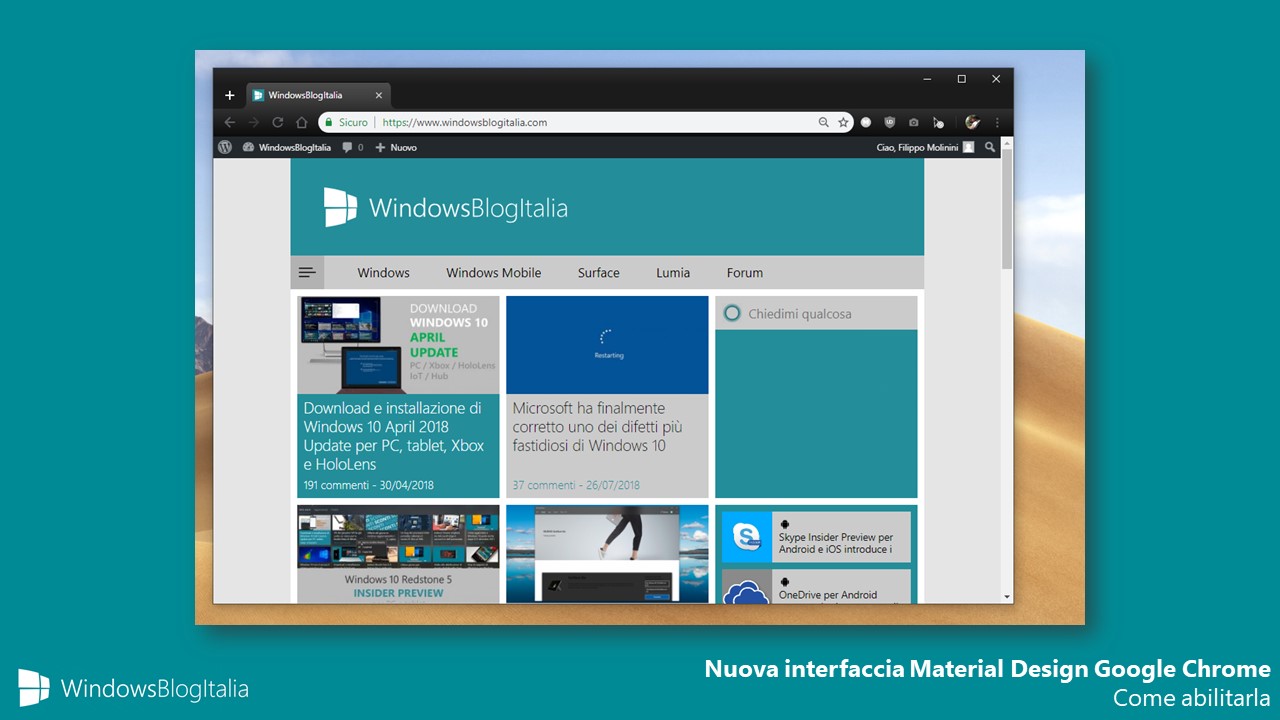Open the Windows 10 April Update thumbnail
This screenshot has width=1280, height=720.
coord(398,345)
